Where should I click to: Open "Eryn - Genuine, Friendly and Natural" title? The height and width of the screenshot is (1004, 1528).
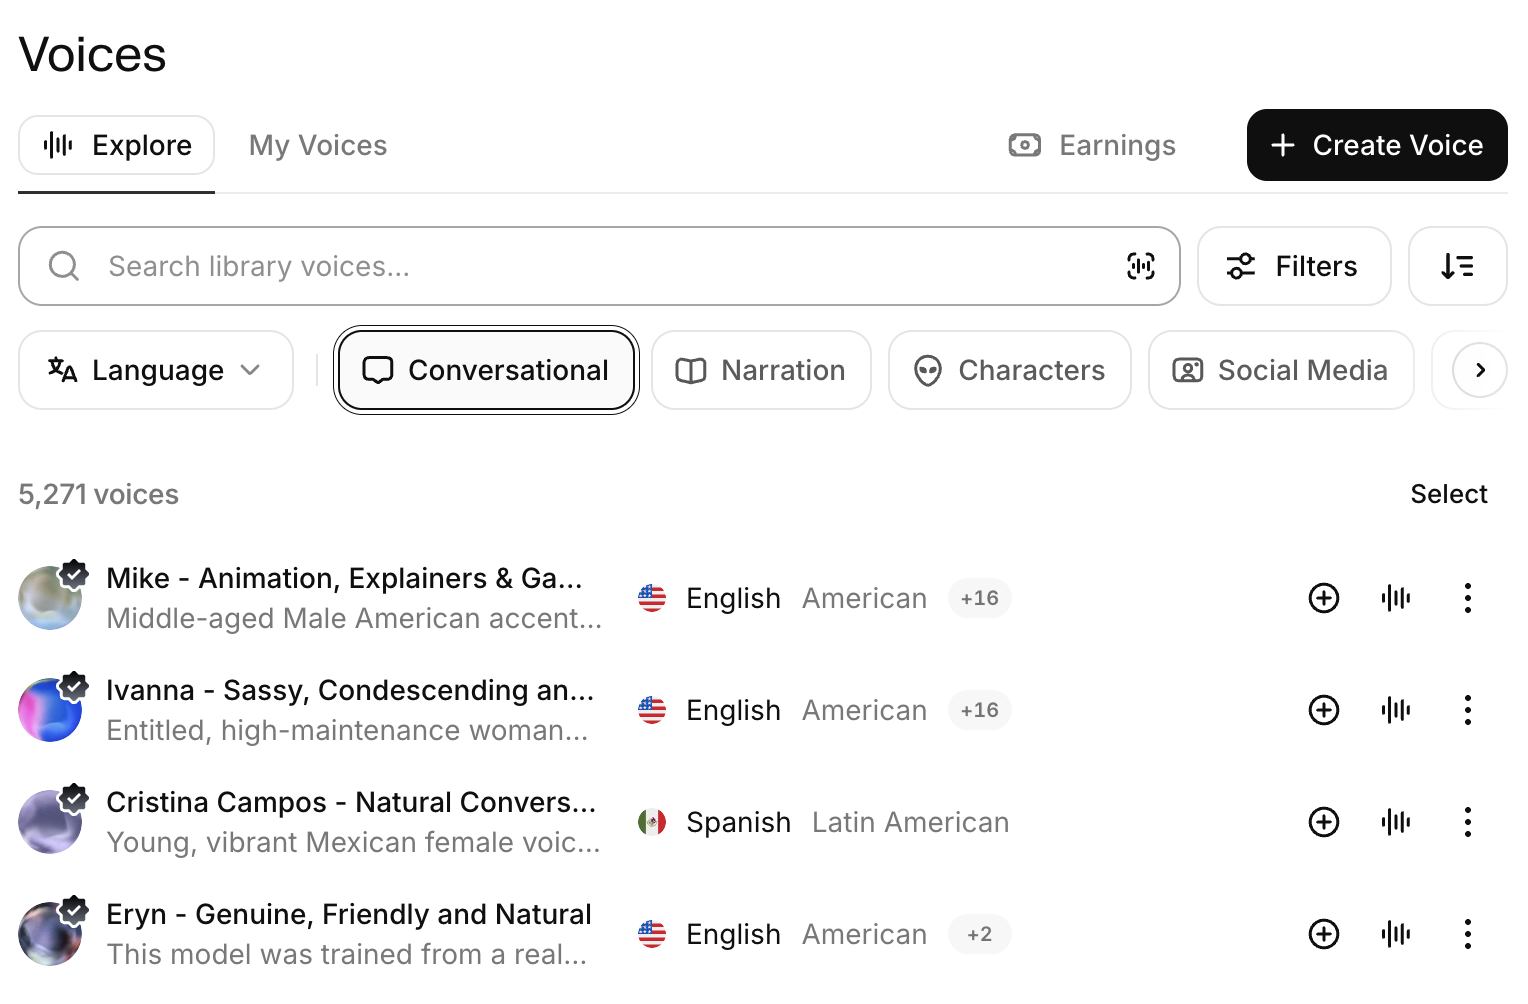[349, 914]
